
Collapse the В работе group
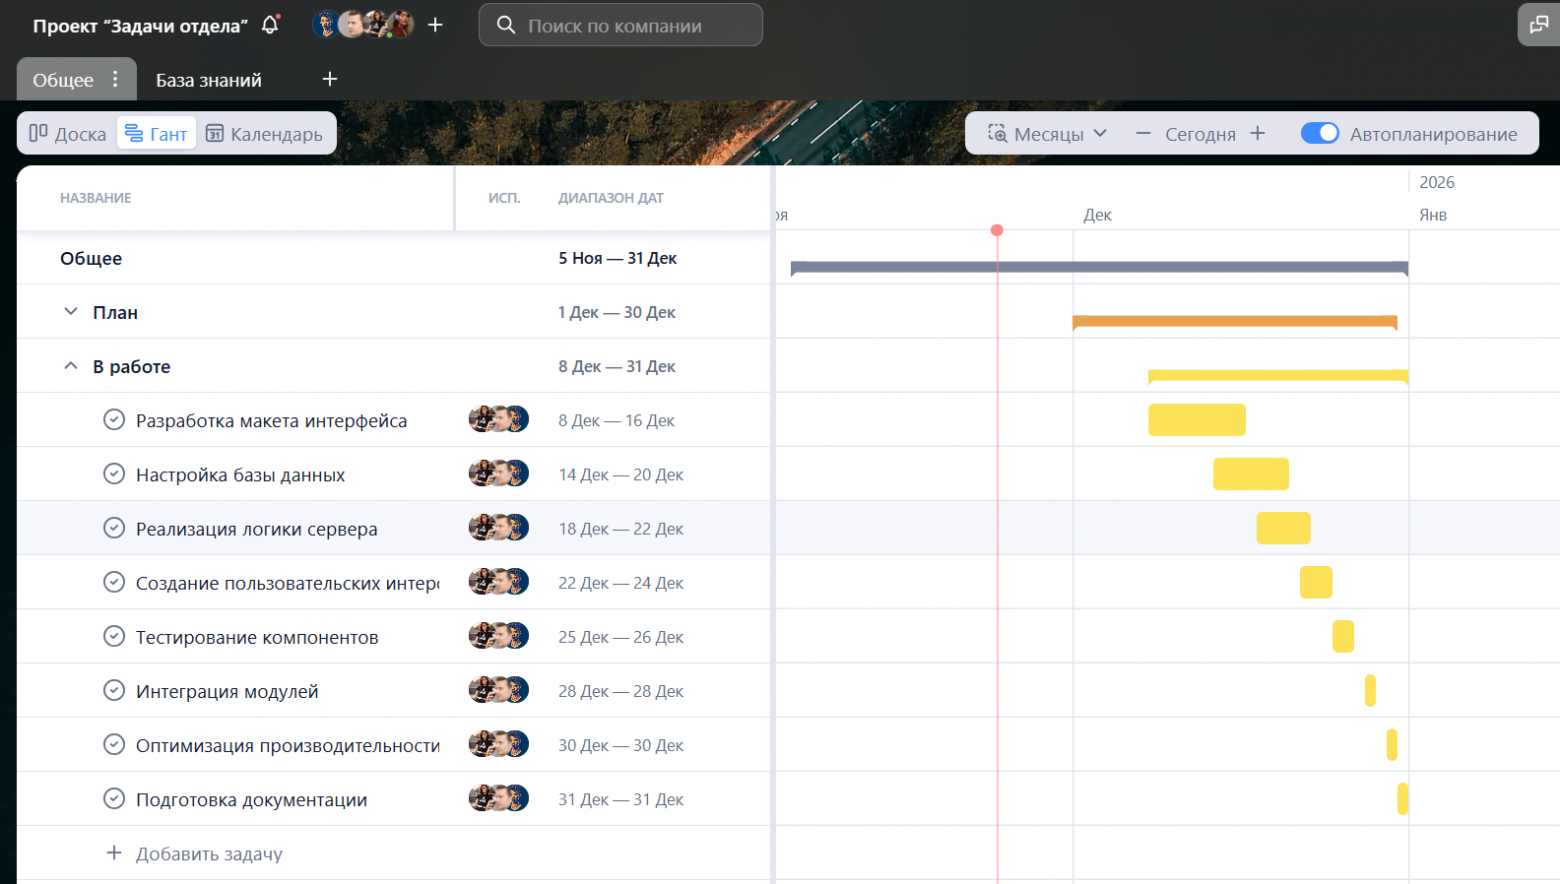click(71, 366)
